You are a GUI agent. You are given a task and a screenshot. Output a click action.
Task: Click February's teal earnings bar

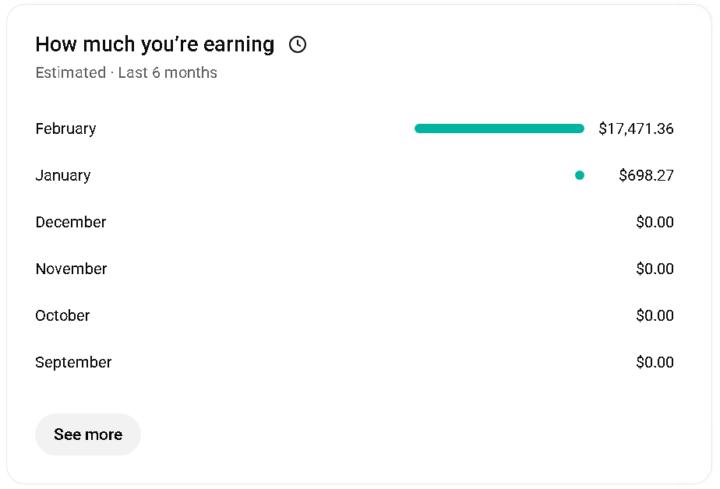(499, 128)
